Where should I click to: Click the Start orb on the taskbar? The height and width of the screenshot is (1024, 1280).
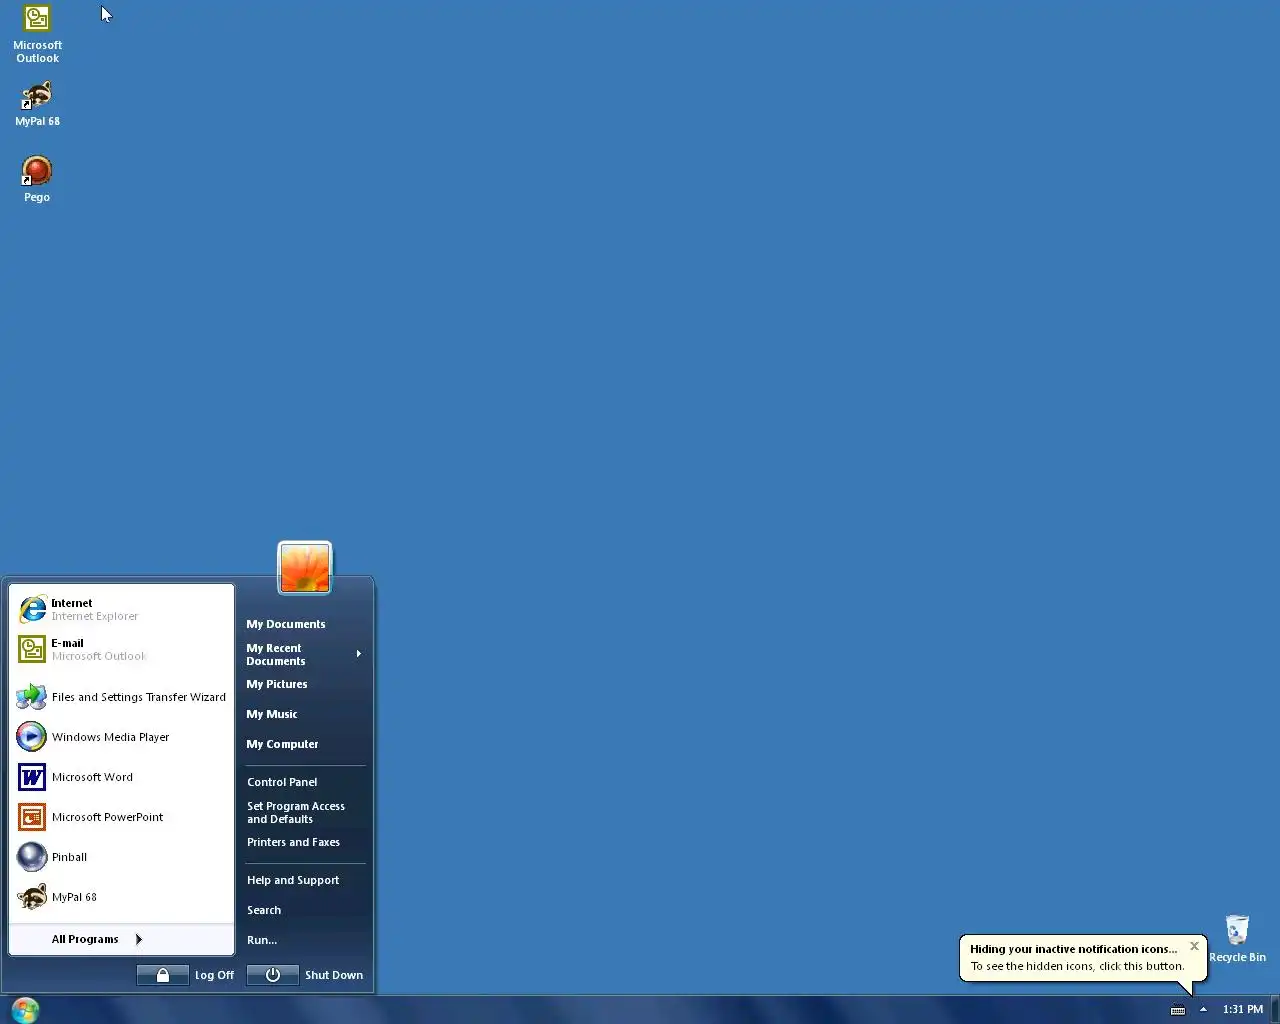point(25,1010)
